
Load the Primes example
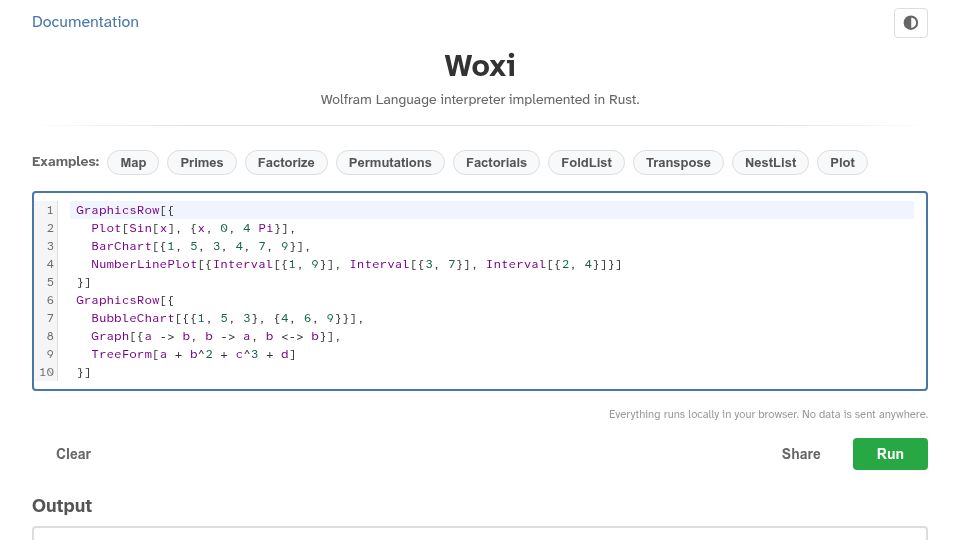tap(201, 163)
